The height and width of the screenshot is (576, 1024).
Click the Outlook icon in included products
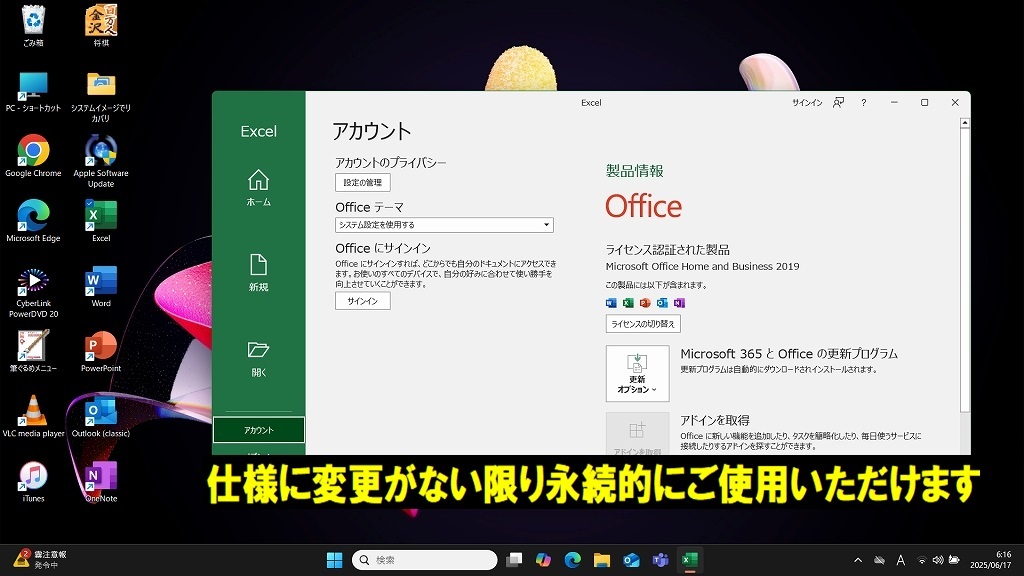(662, 303)
